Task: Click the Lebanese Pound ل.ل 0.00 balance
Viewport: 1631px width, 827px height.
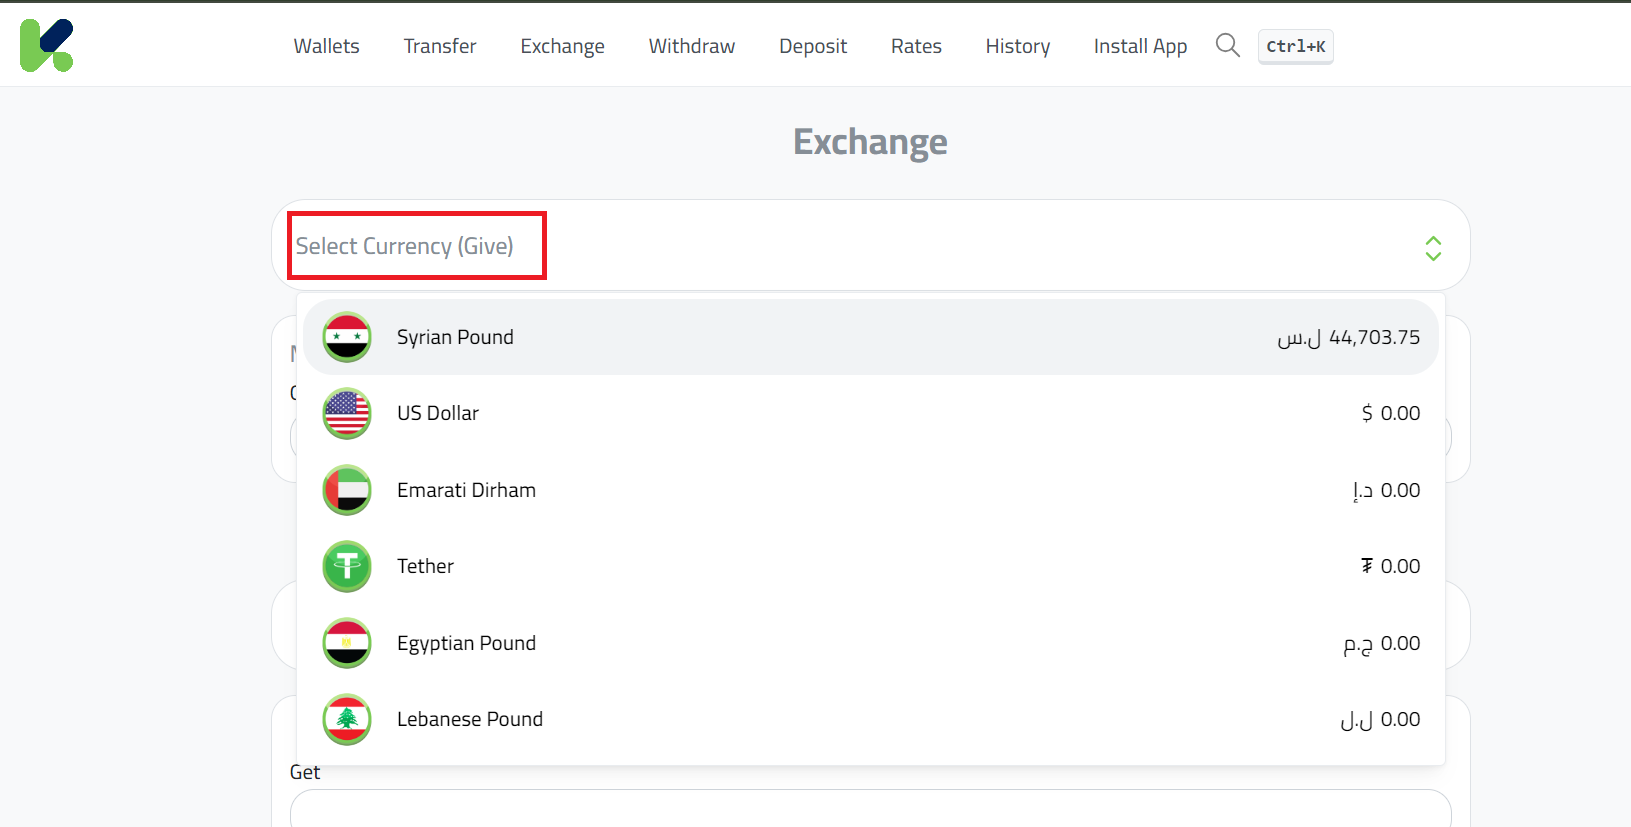Action: pos(1380,720)
